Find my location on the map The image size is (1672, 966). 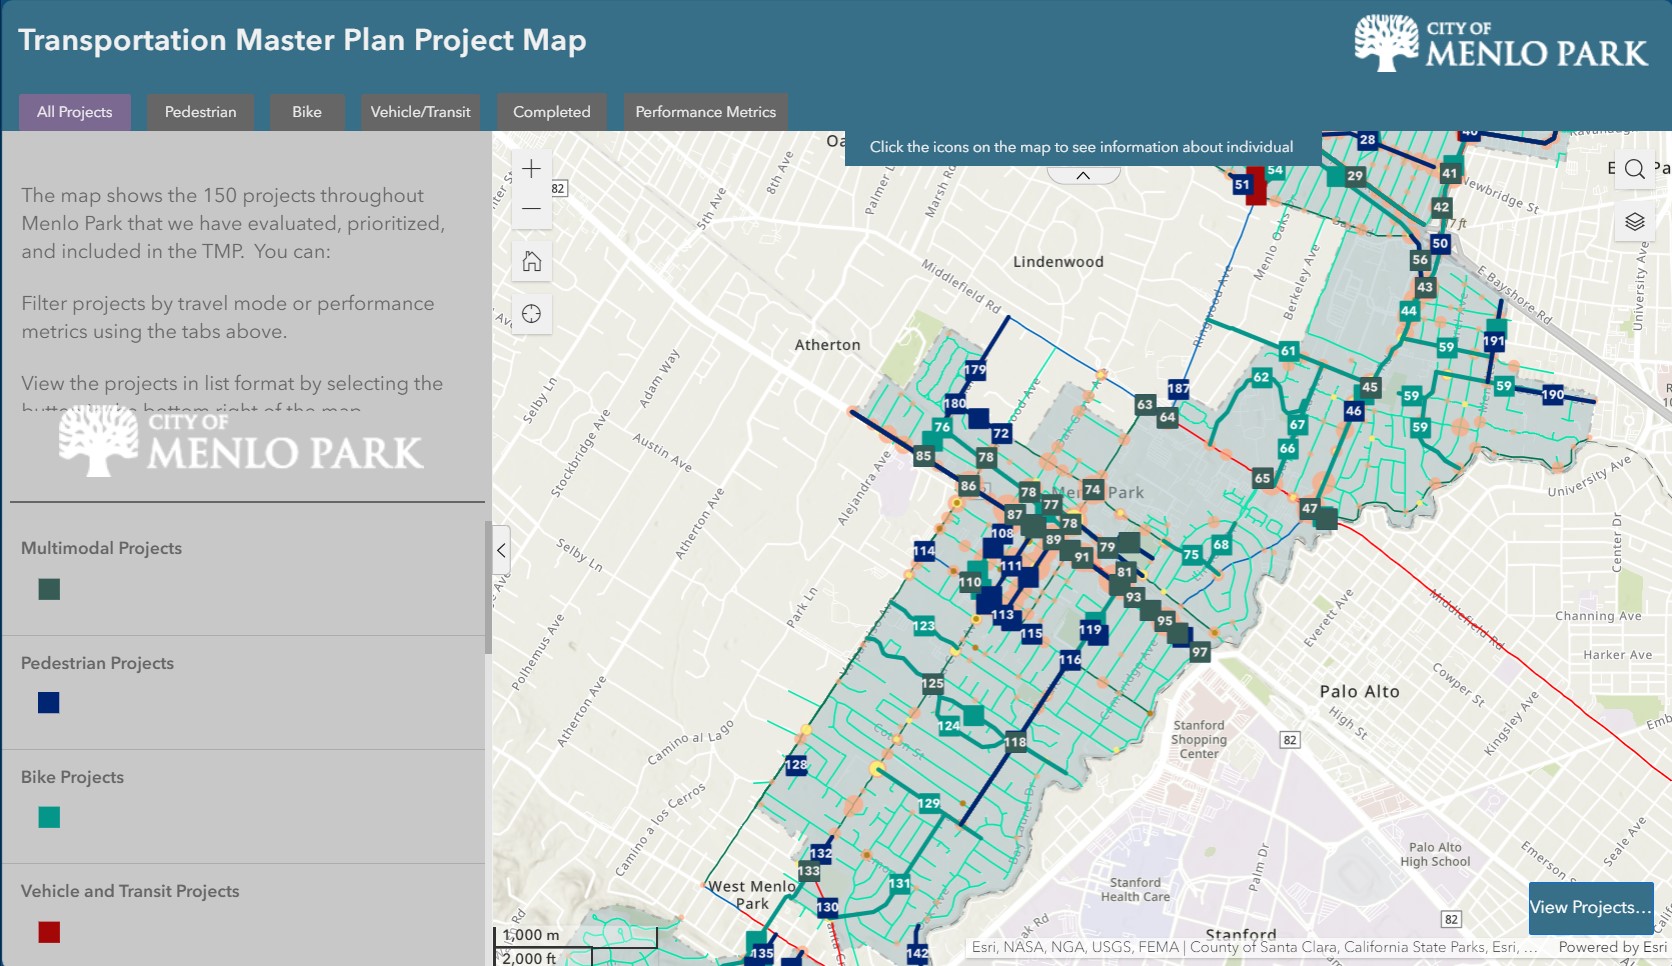[532, 314]
